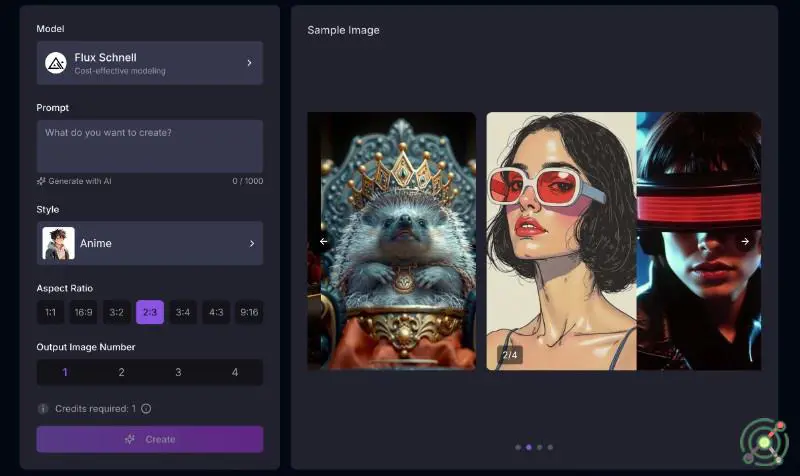Expand the Anime style chooser
The height and width of the screenshot is (476, 800).
pyautogui.click(x=150, y=243)
